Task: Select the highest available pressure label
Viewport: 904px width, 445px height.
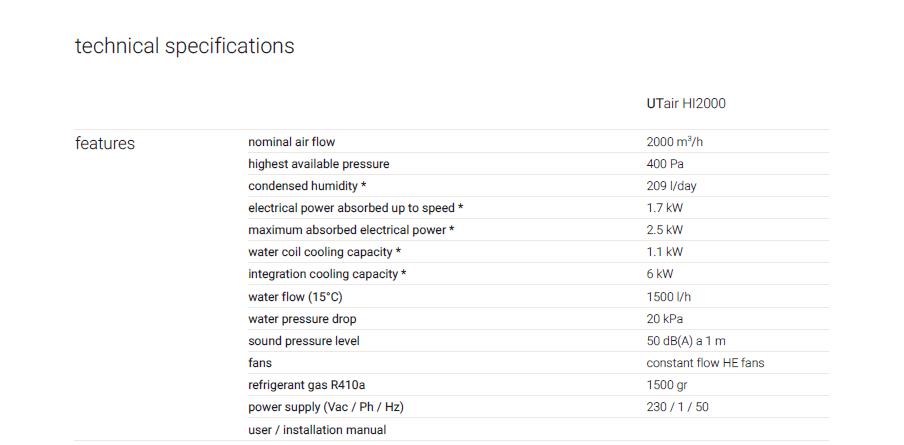Action: tap(319, 164)
